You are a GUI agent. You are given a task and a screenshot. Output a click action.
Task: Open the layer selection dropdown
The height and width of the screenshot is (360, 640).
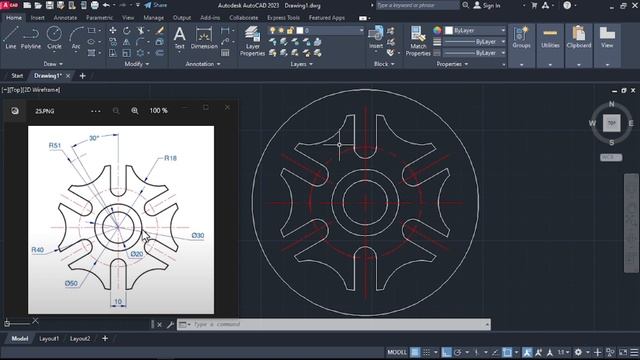tap(316, 31)
